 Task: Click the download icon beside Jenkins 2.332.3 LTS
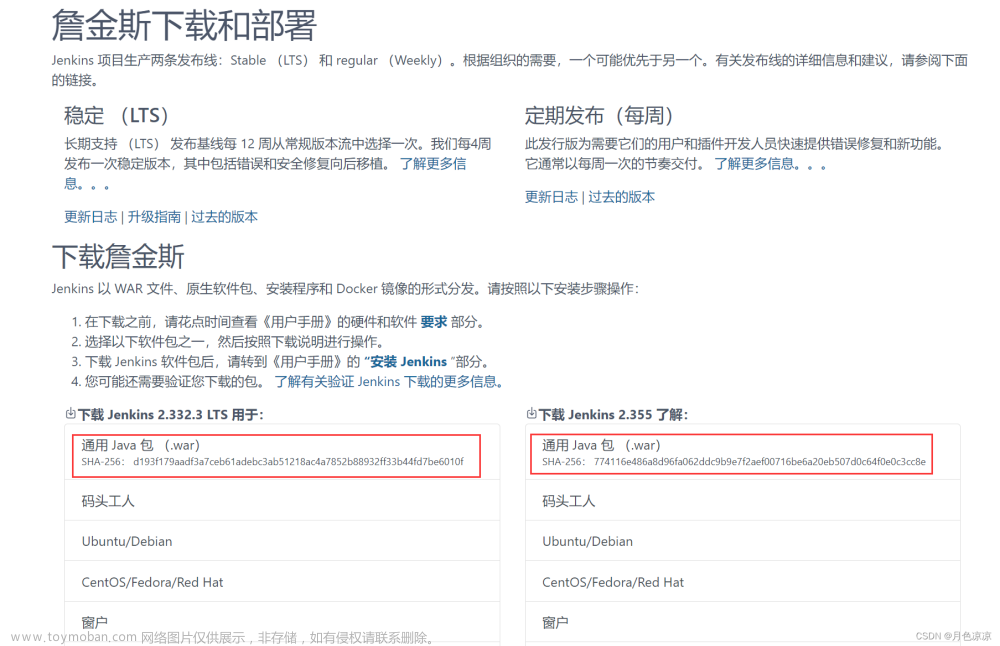click(71, 414)
